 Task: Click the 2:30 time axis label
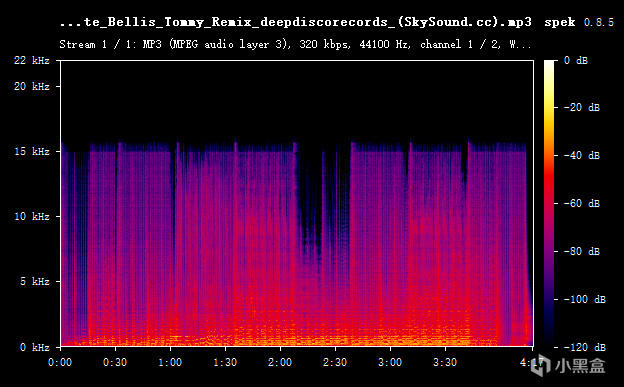[x=335, y=362]
